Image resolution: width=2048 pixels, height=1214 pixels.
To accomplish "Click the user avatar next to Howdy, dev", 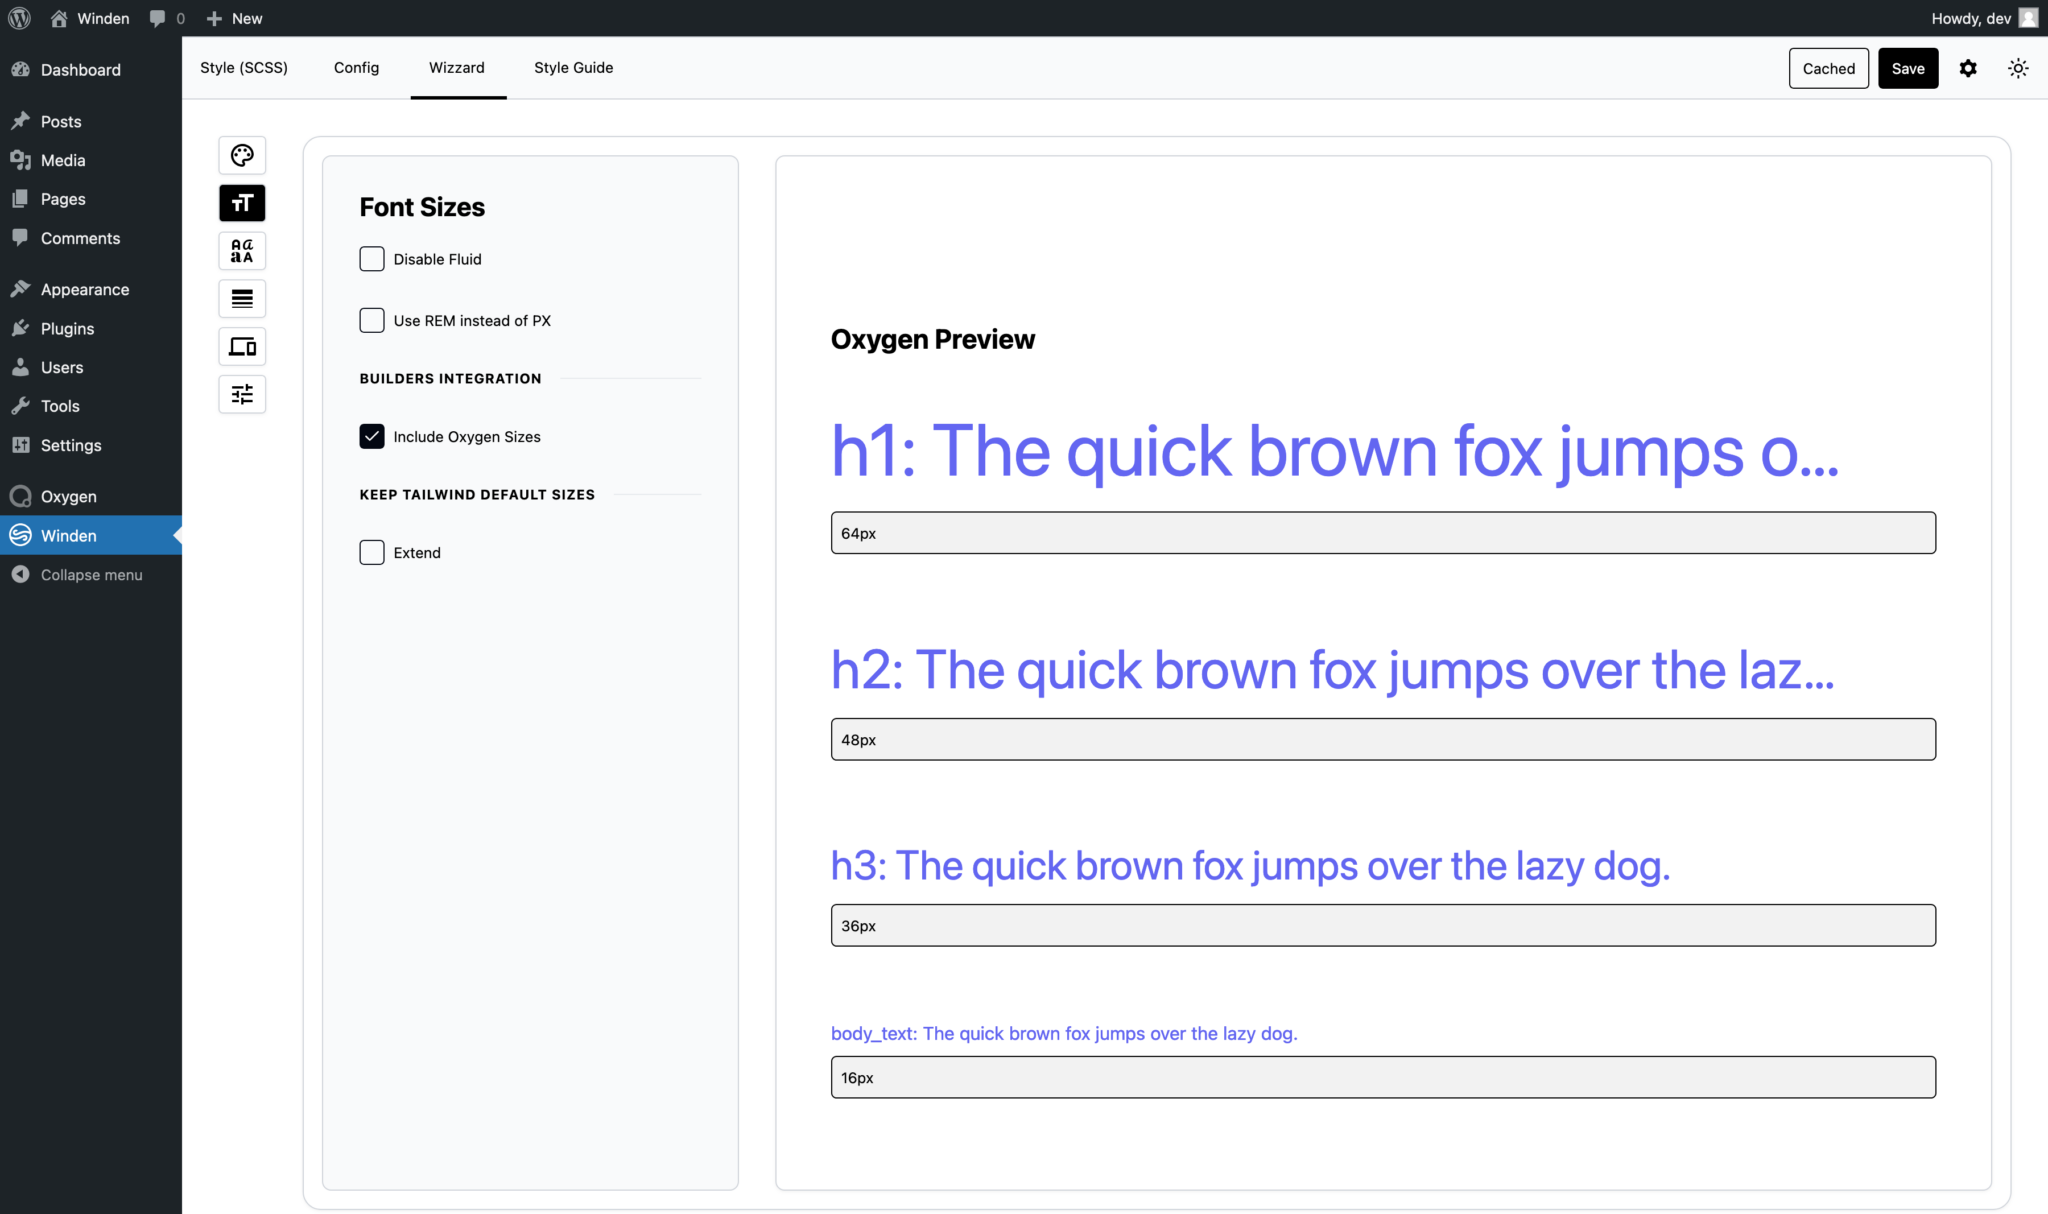I will click(x=2028, y=18).
